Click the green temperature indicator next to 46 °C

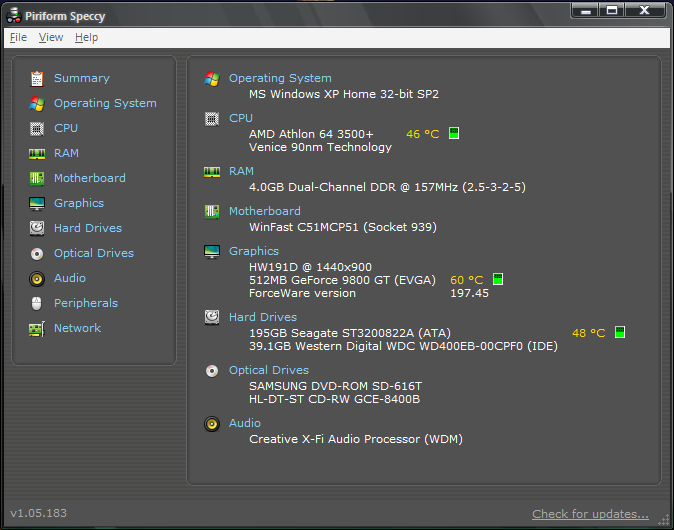coord(454,133)
